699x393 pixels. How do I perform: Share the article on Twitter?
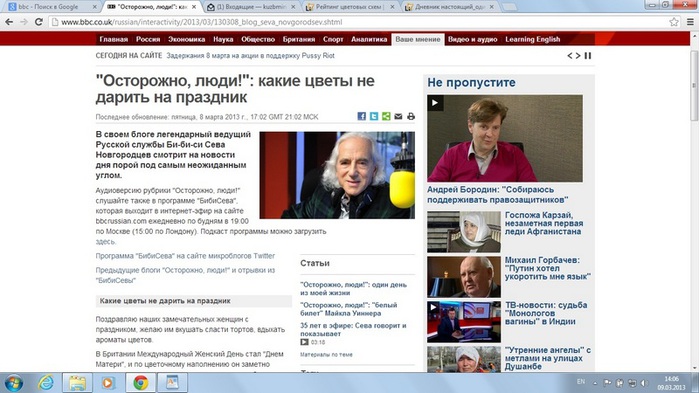coord(374,116)
